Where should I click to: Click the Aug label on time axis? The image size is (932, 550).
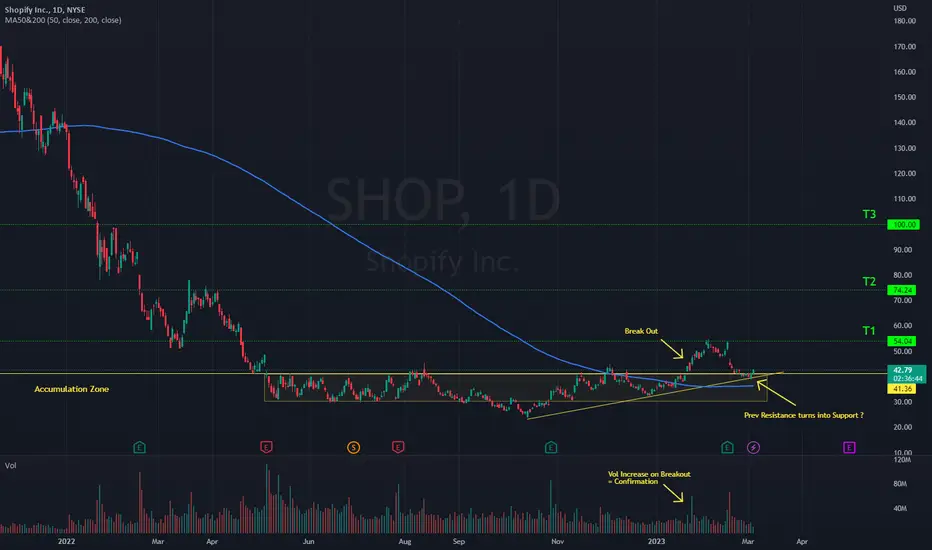pyautogui.click(x=405, y=542)
